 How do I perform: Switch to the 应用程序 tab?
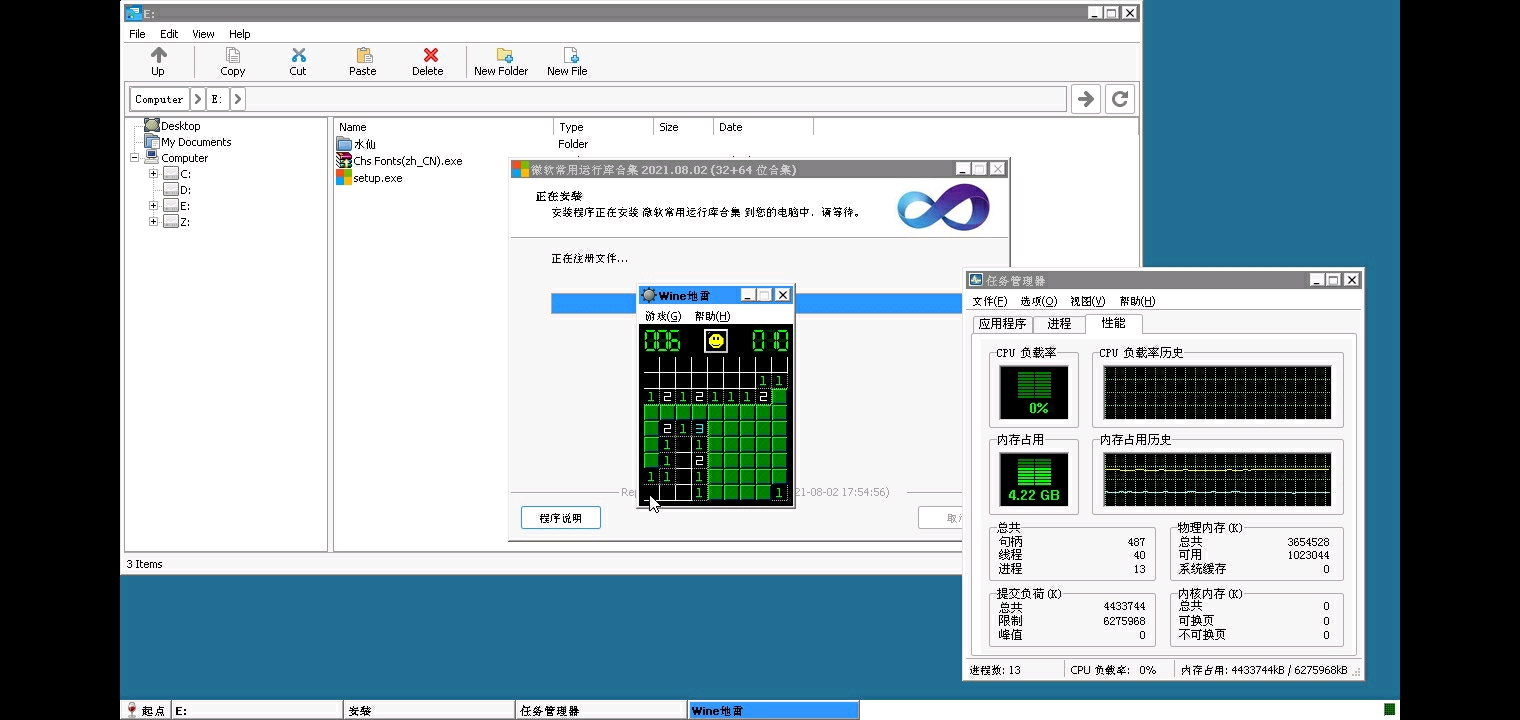click(1002, 324)
